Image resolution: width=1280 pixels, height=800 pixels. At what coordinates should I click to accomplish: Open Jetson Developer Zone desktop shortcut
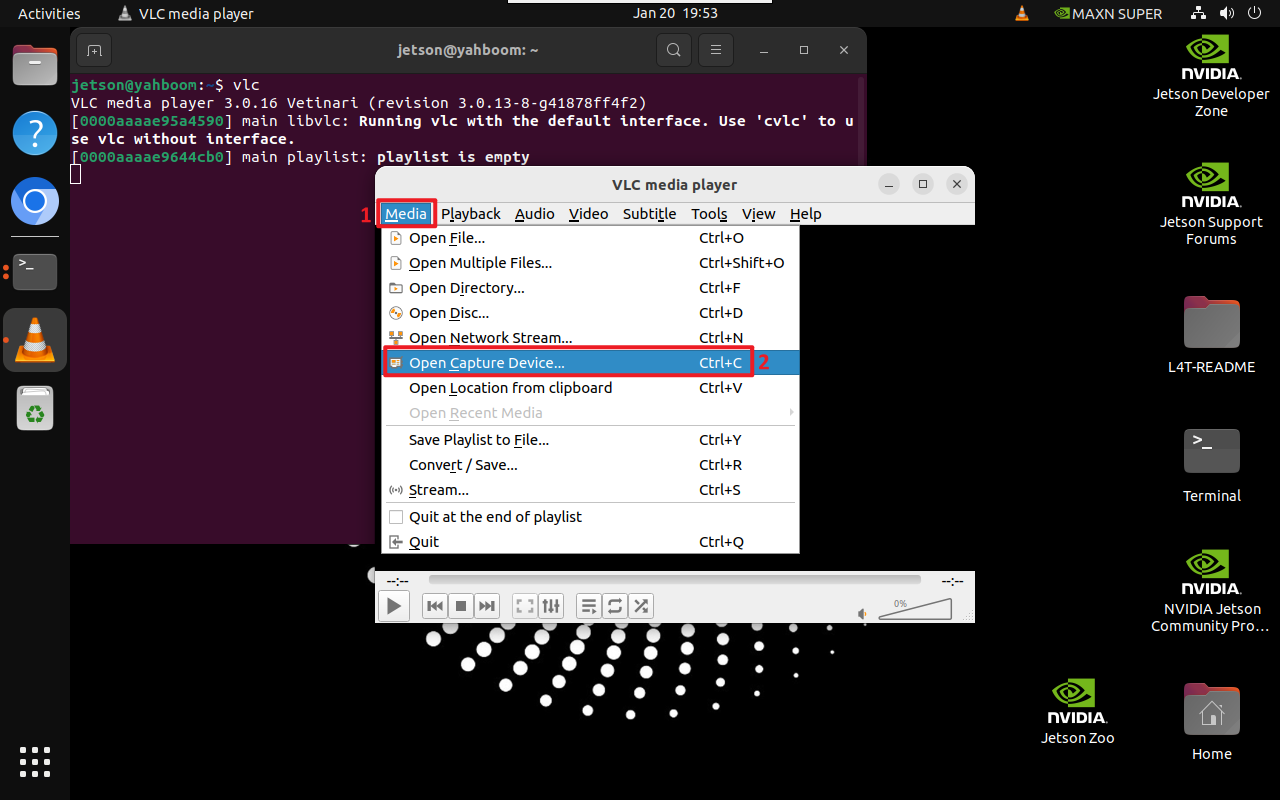[x=1211, y=77]
